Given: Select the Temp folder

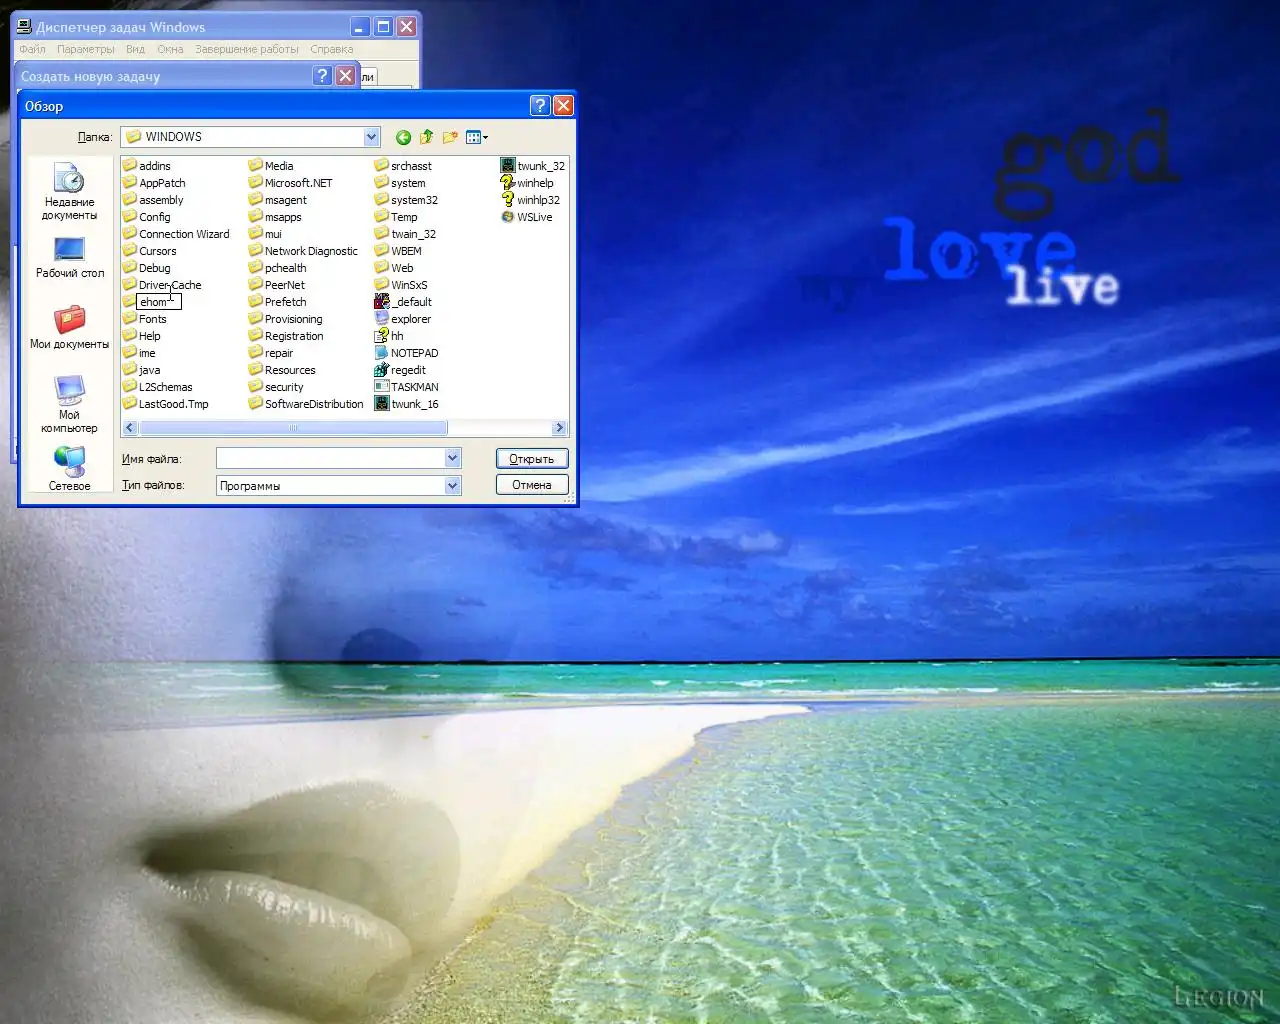Looking at the screenshot, I should coord(396,217).
